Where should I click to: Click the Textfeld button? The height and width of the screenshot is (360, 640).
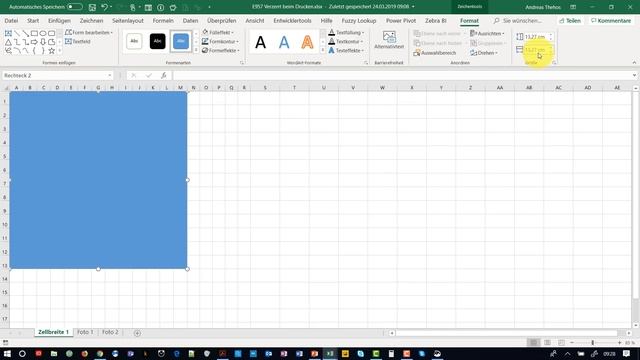(x=78, y=41)
